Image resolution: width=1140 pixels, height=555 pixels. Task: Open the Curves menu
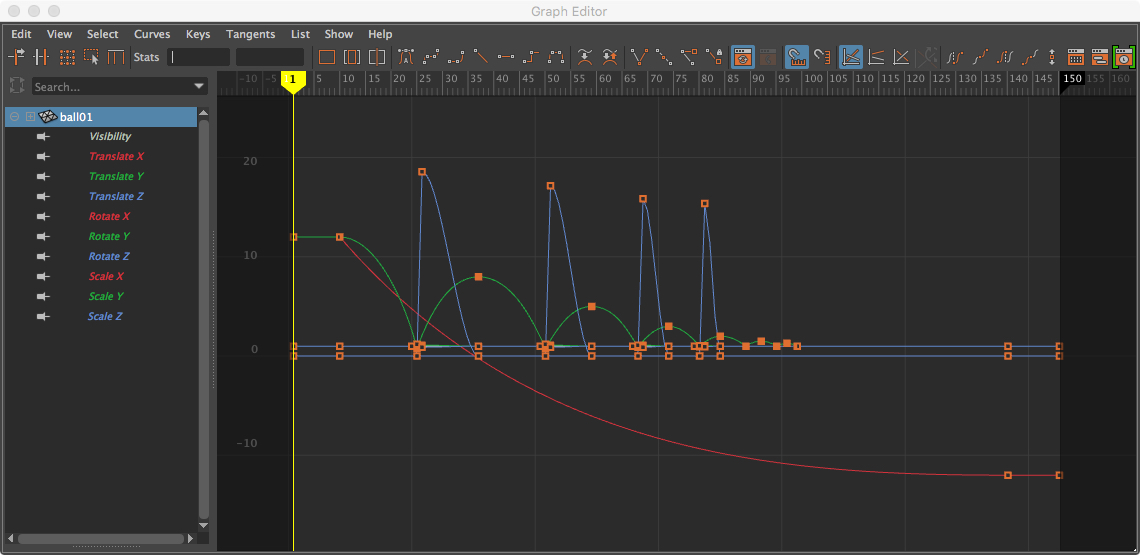(x=152, y=34)
